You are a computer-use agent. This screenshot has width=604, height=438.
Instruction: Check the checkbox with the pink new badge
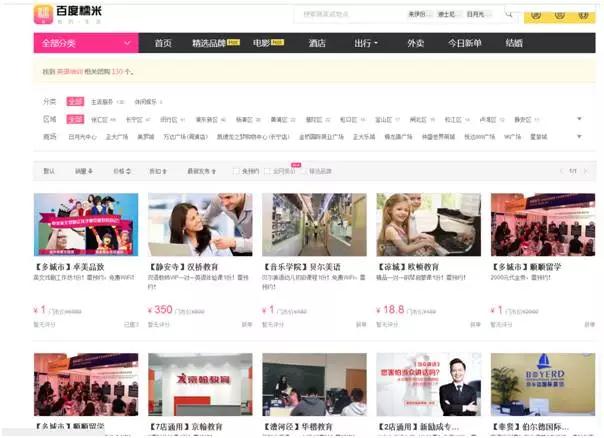click(267, 171)
